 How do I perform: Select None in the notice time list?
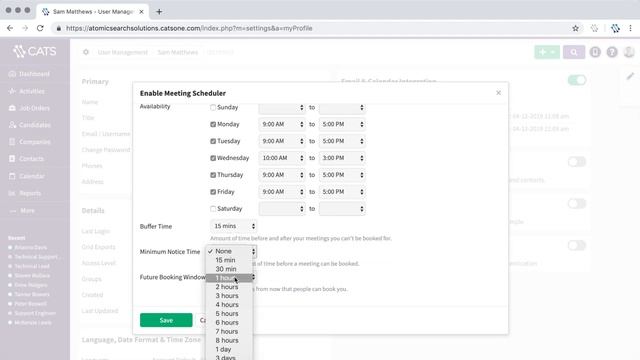[229, 251]
